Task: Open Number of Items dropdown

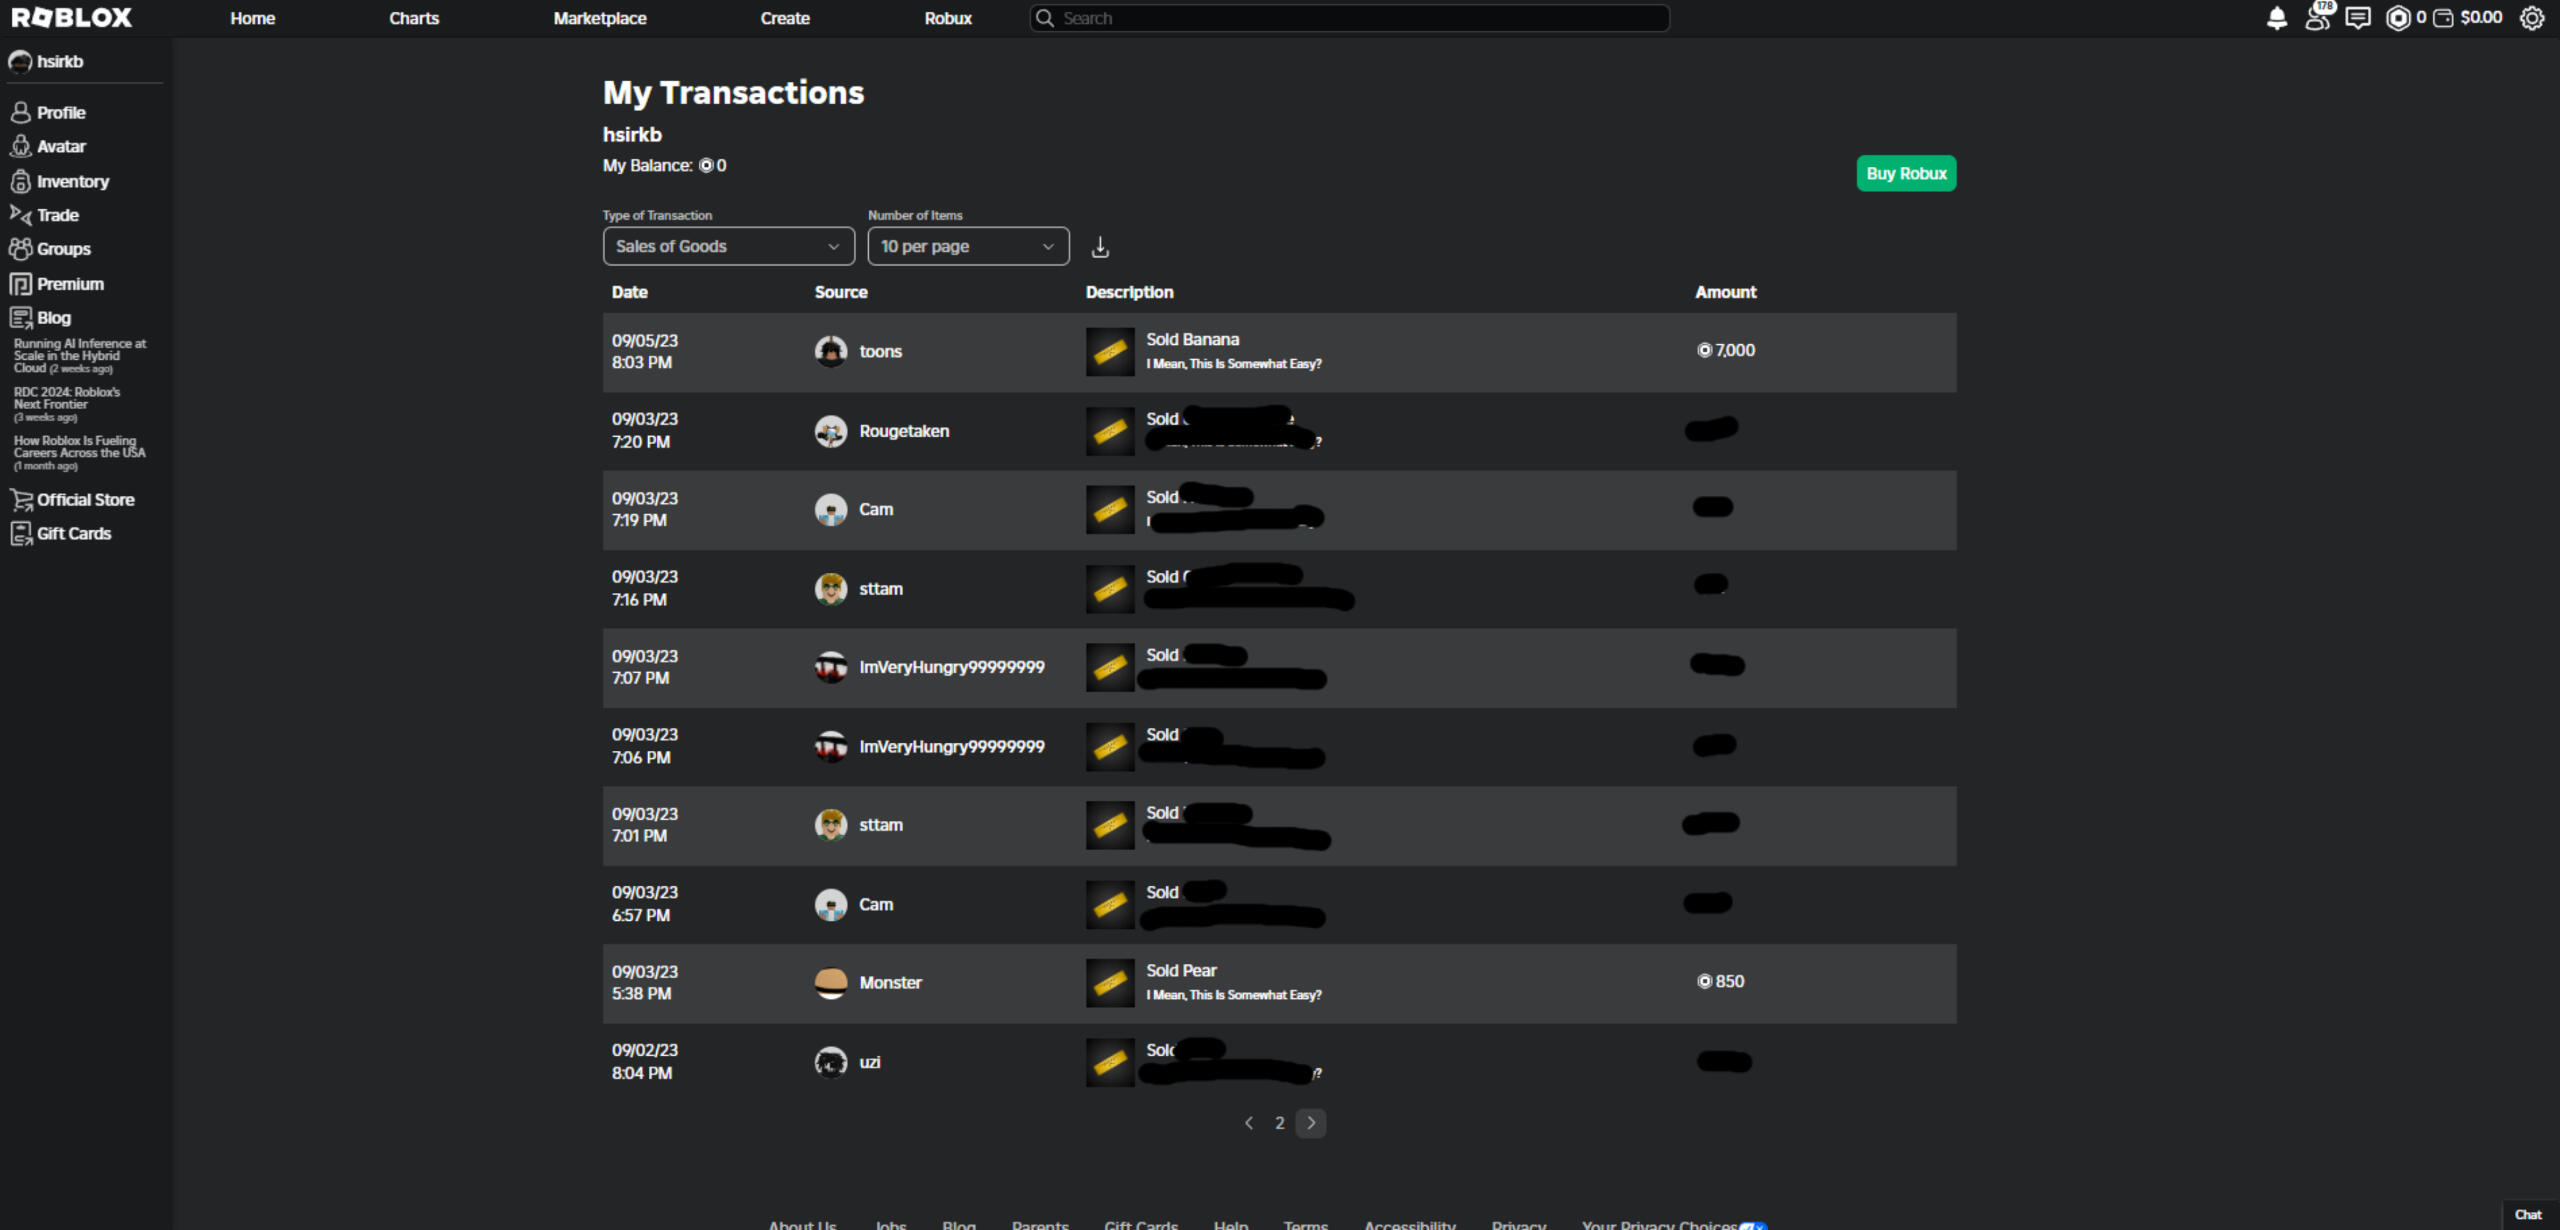Action: [968, 246]
